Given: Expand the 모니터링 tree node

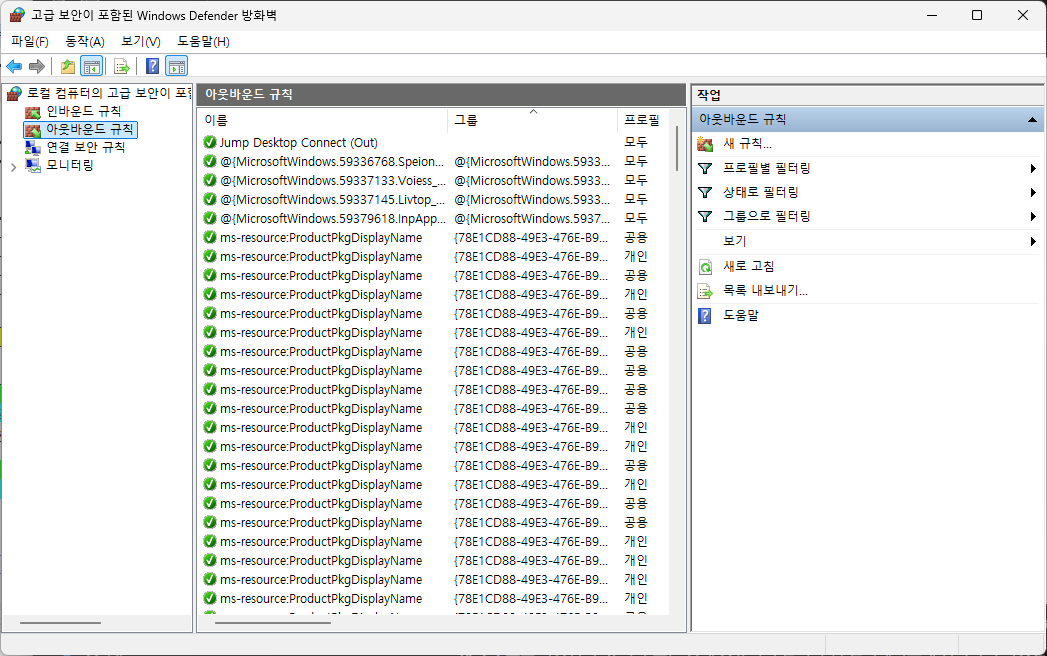Looking at the screenshot, I should pyautogui.click(x=13, y=168).
